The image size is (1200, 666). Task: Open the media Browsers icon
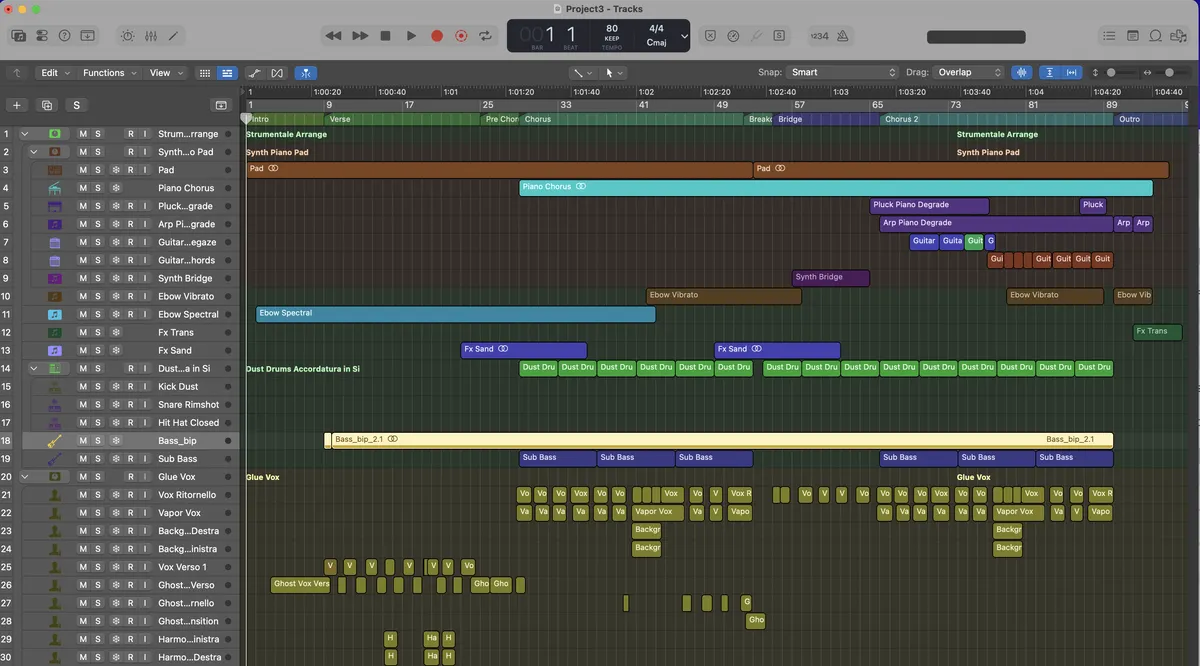tap(1180, 35)
